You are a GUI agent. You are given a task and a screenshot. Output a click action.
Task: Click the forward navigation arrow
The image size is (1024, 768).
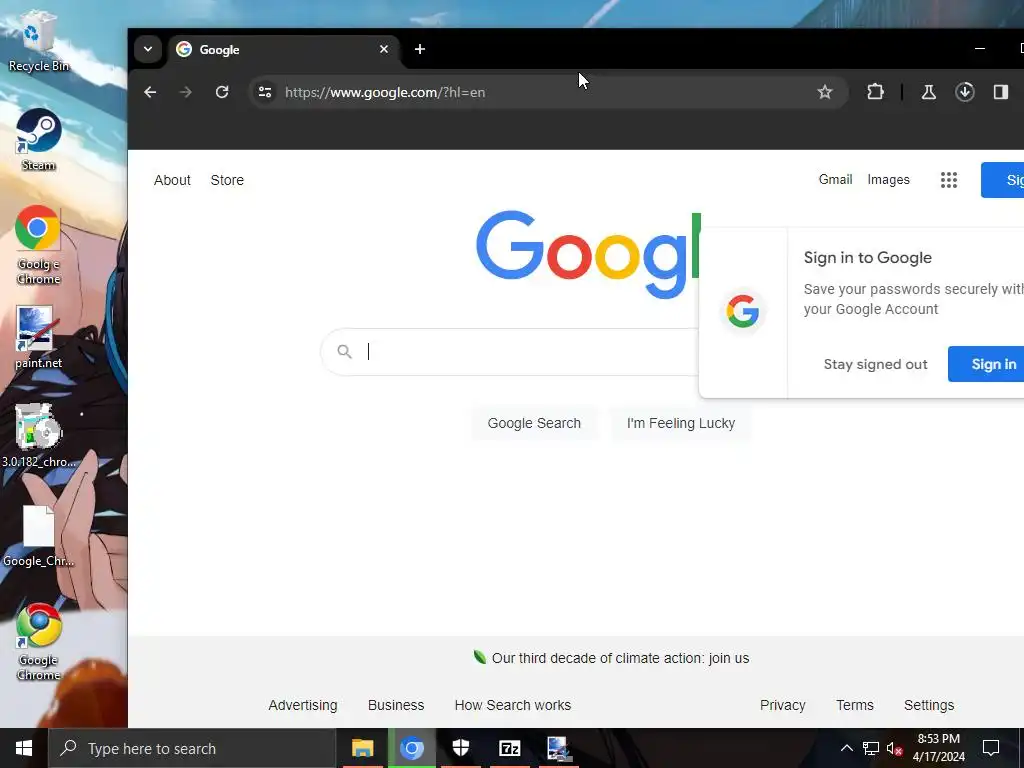tap(186, 92)
